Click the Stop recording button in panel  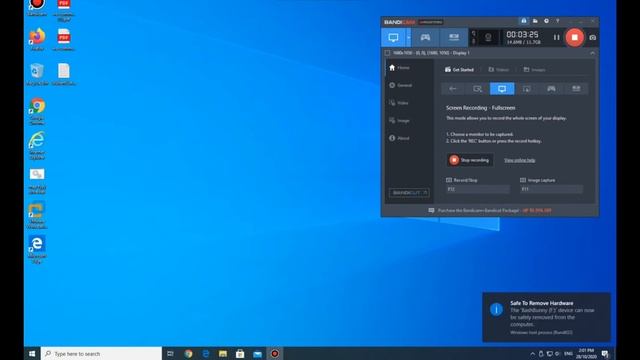[469, 160]
